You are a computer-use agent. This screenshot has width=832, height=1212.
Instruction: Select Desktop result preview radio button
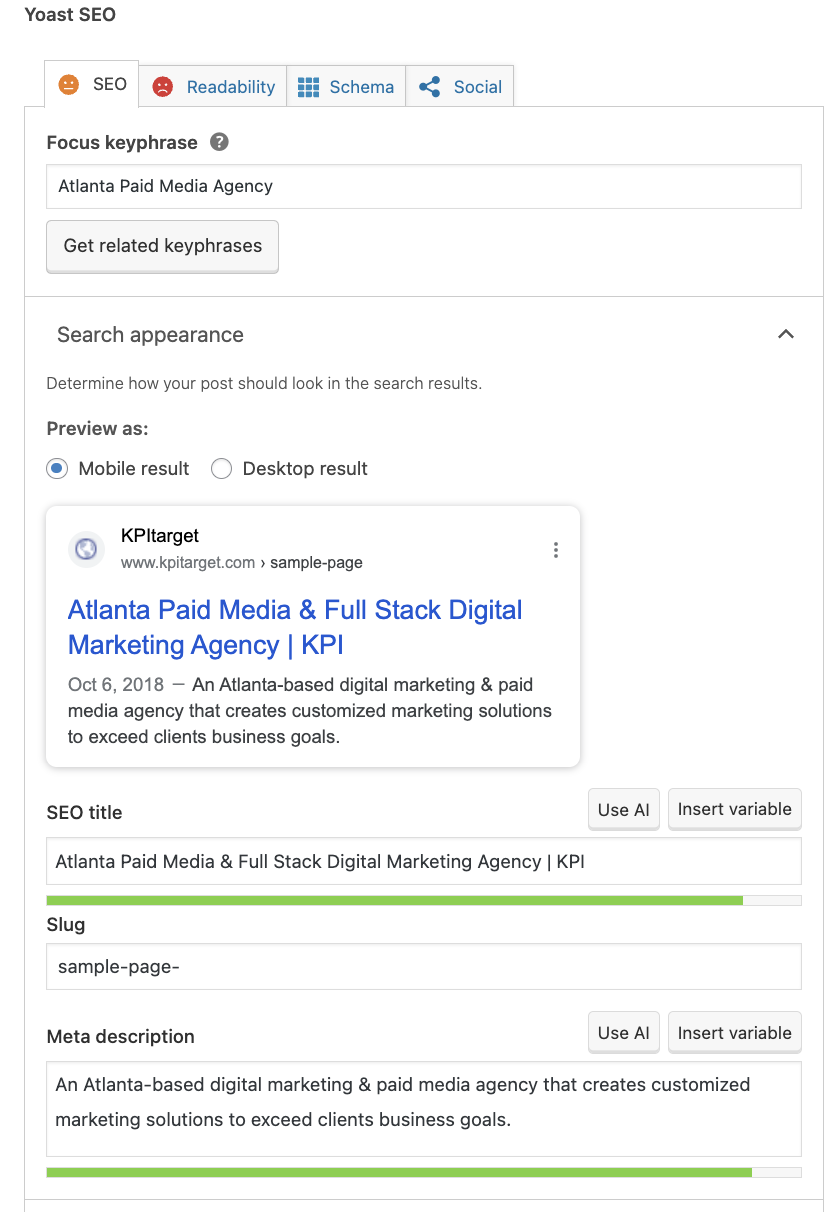tap(221, 468)
